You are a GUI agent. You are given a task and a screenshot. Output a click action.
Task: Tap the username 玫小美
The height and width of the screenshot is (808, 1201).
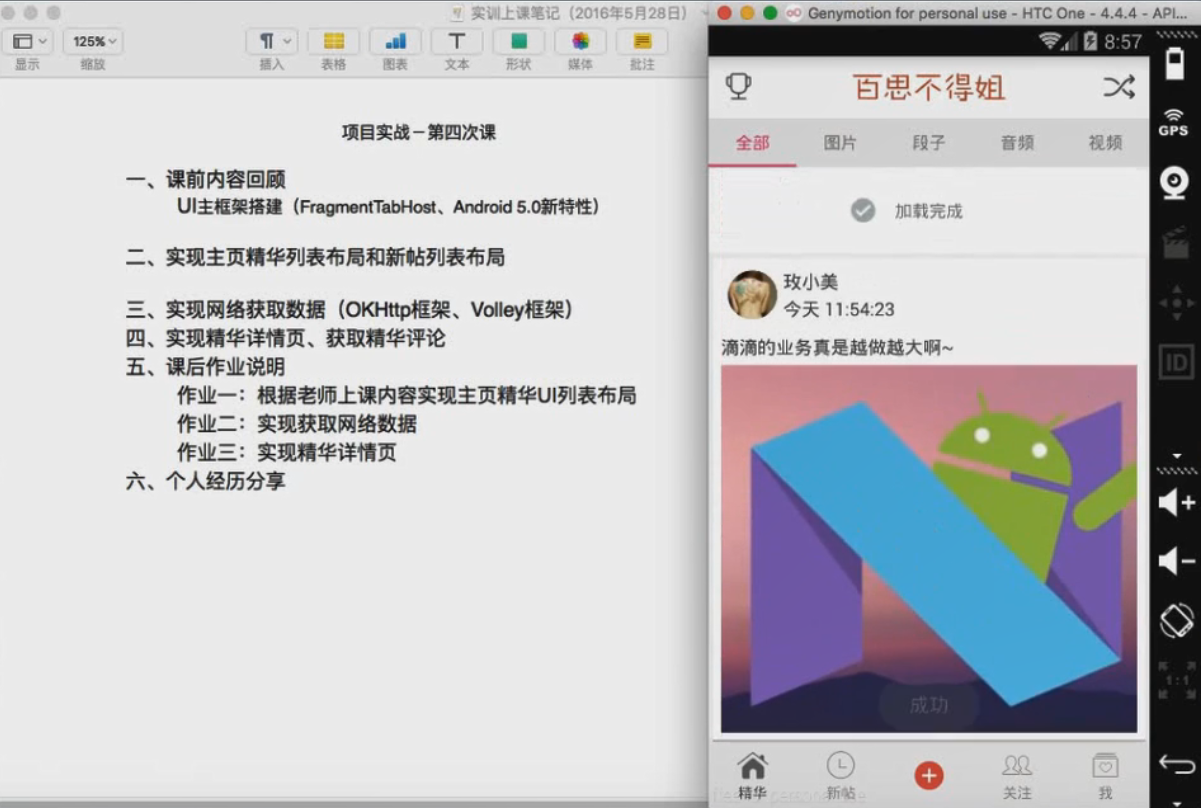(x=811, y=283)
